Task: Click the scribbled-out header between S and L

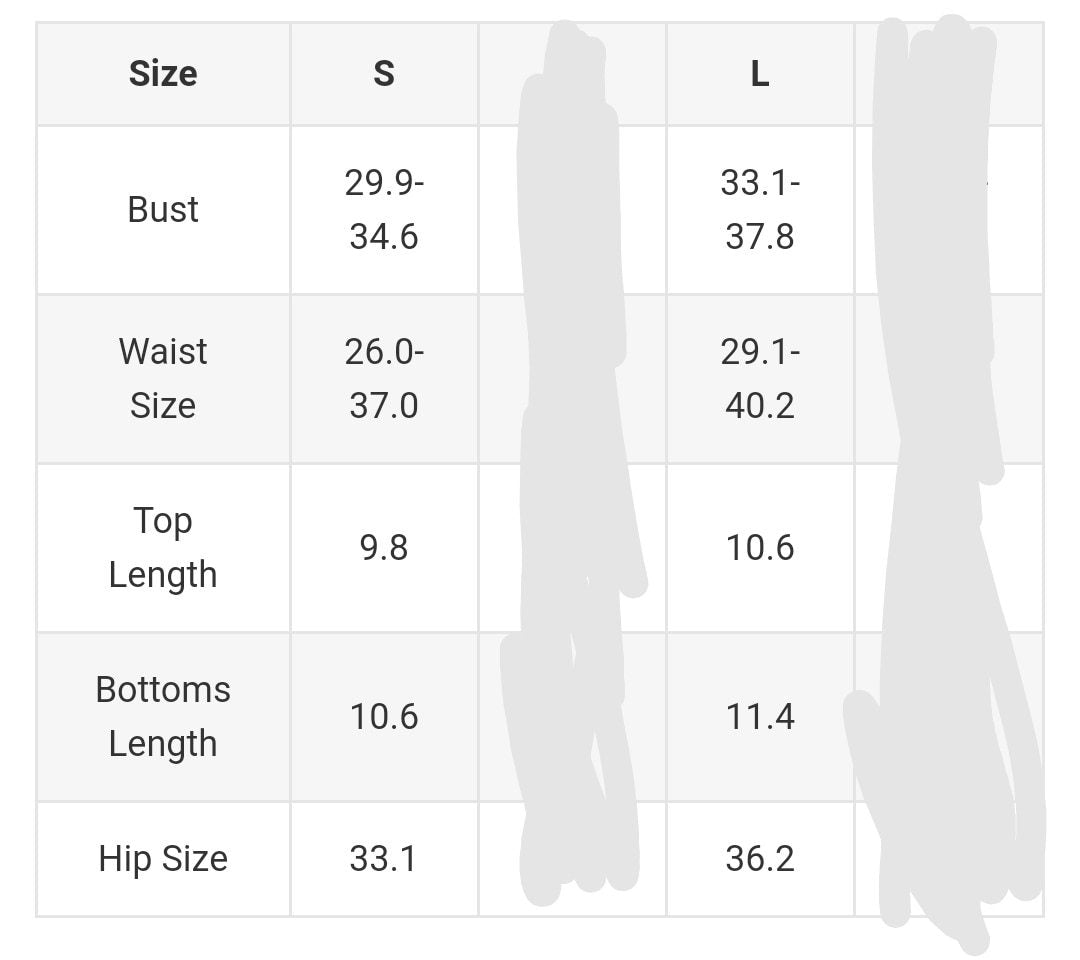Action: click(x=572, y=74)
